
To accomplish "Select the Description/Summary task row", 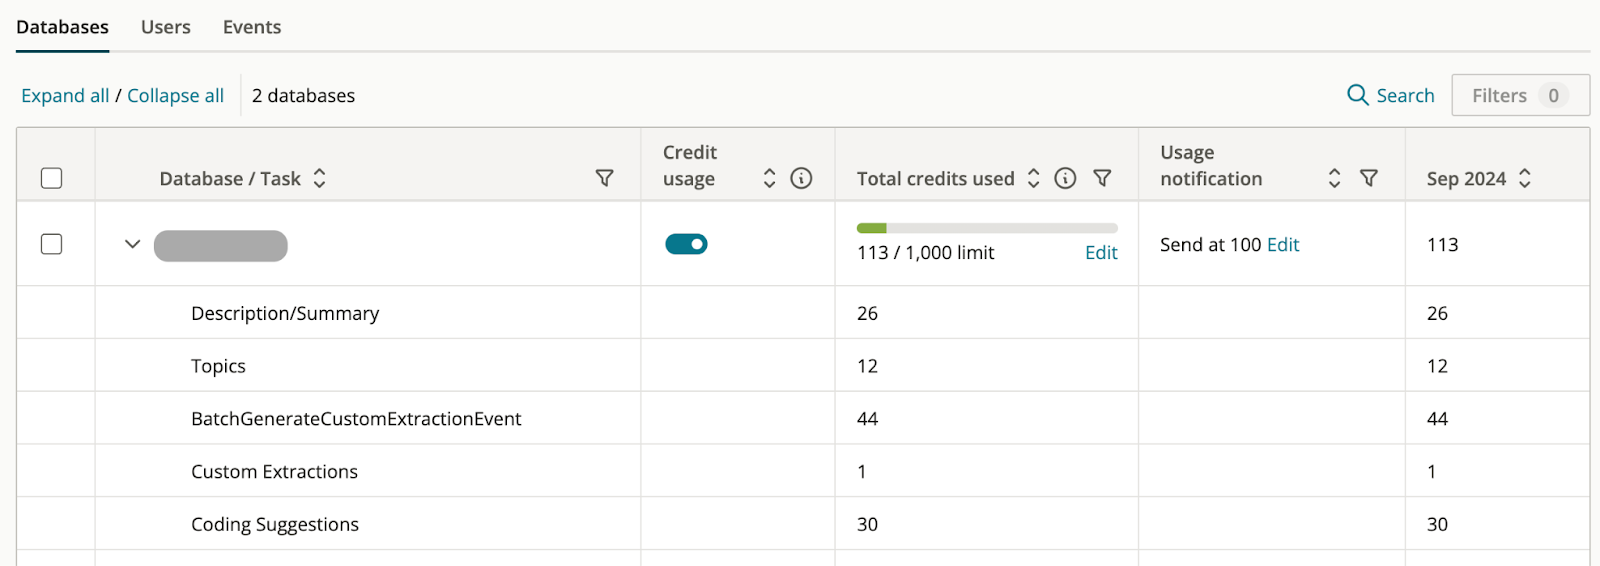I will coord(803,313).
